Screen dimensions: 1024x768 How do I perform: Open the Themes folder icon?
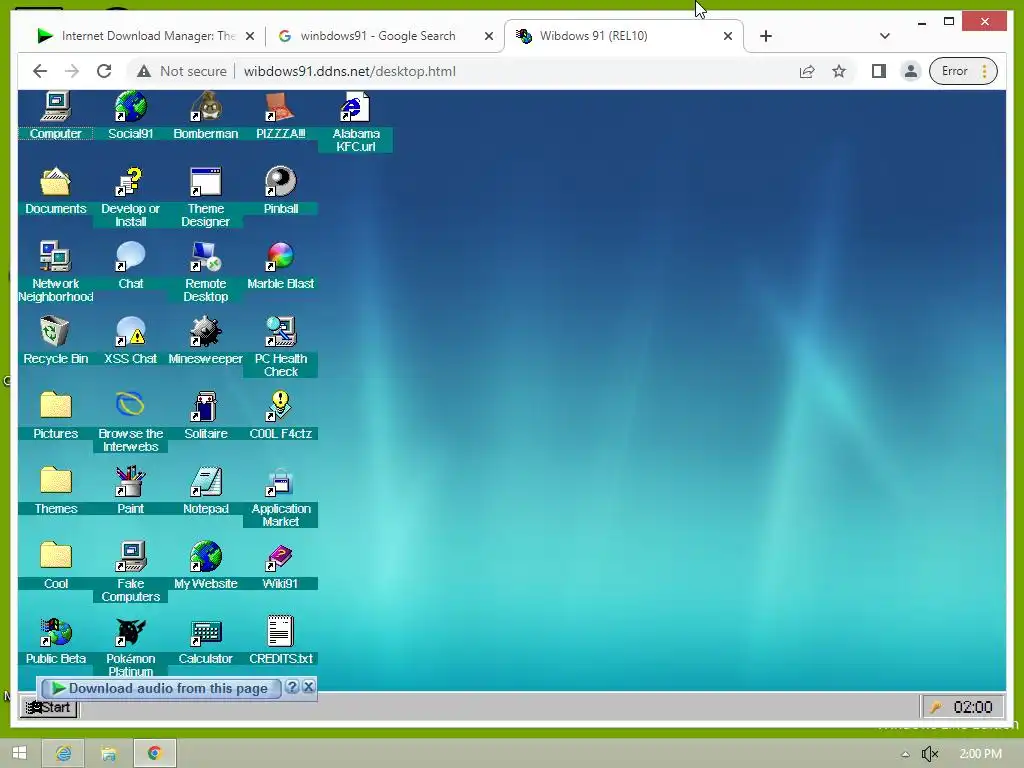[56, 491]
